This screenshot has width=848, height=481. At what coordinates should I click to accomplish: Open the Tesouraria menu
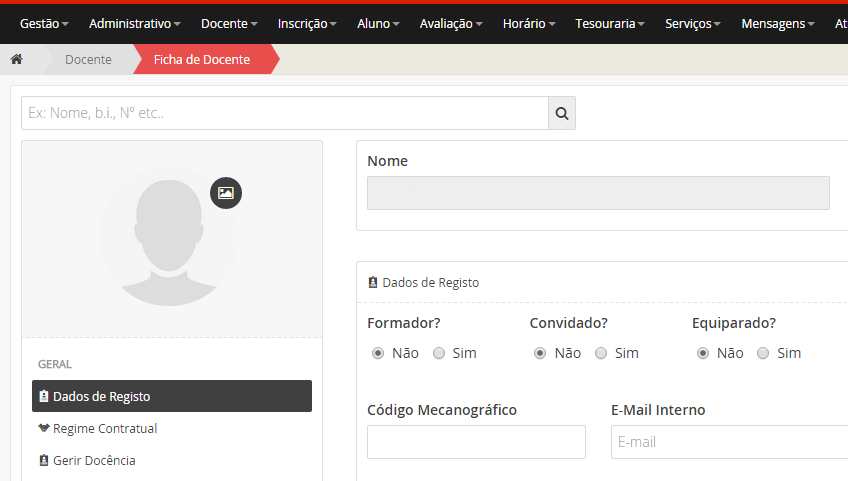611,23
